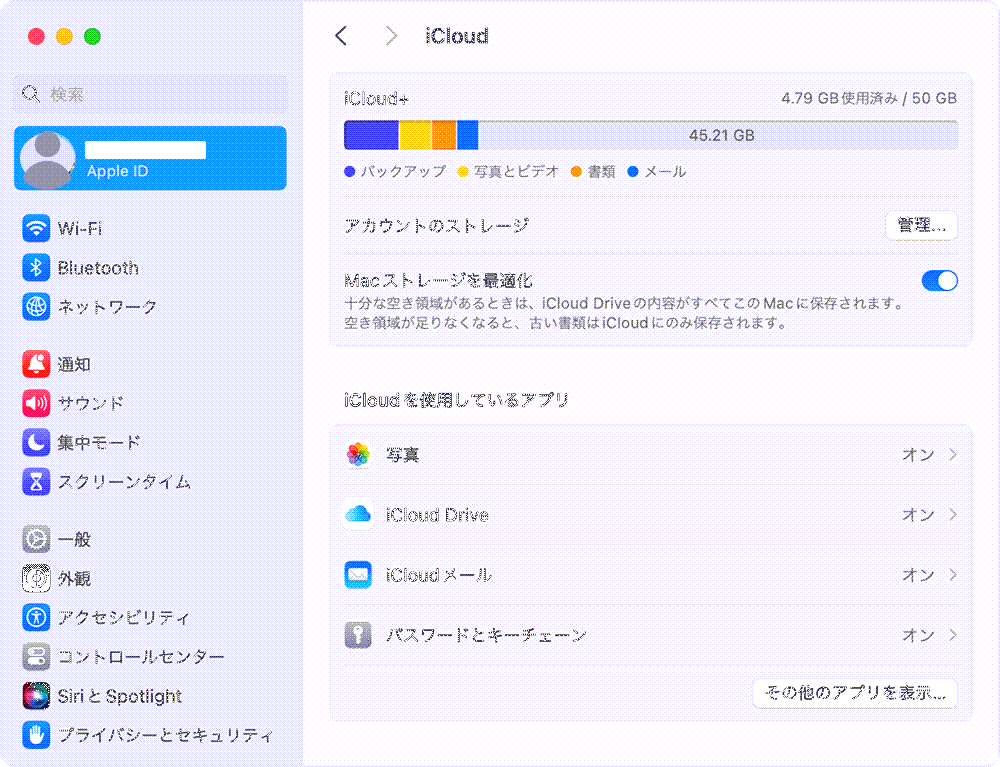Select Wi-Fi in the sidebar
1000x767 pixels.
(151, 228)
